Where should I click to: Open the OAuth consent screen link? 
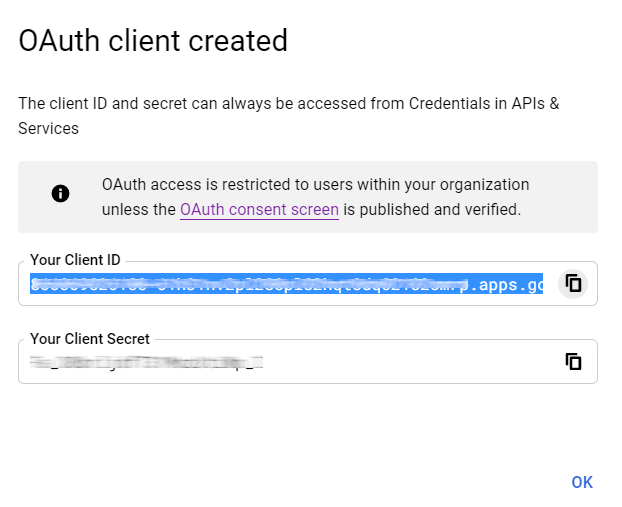click(x=259, y=210)
